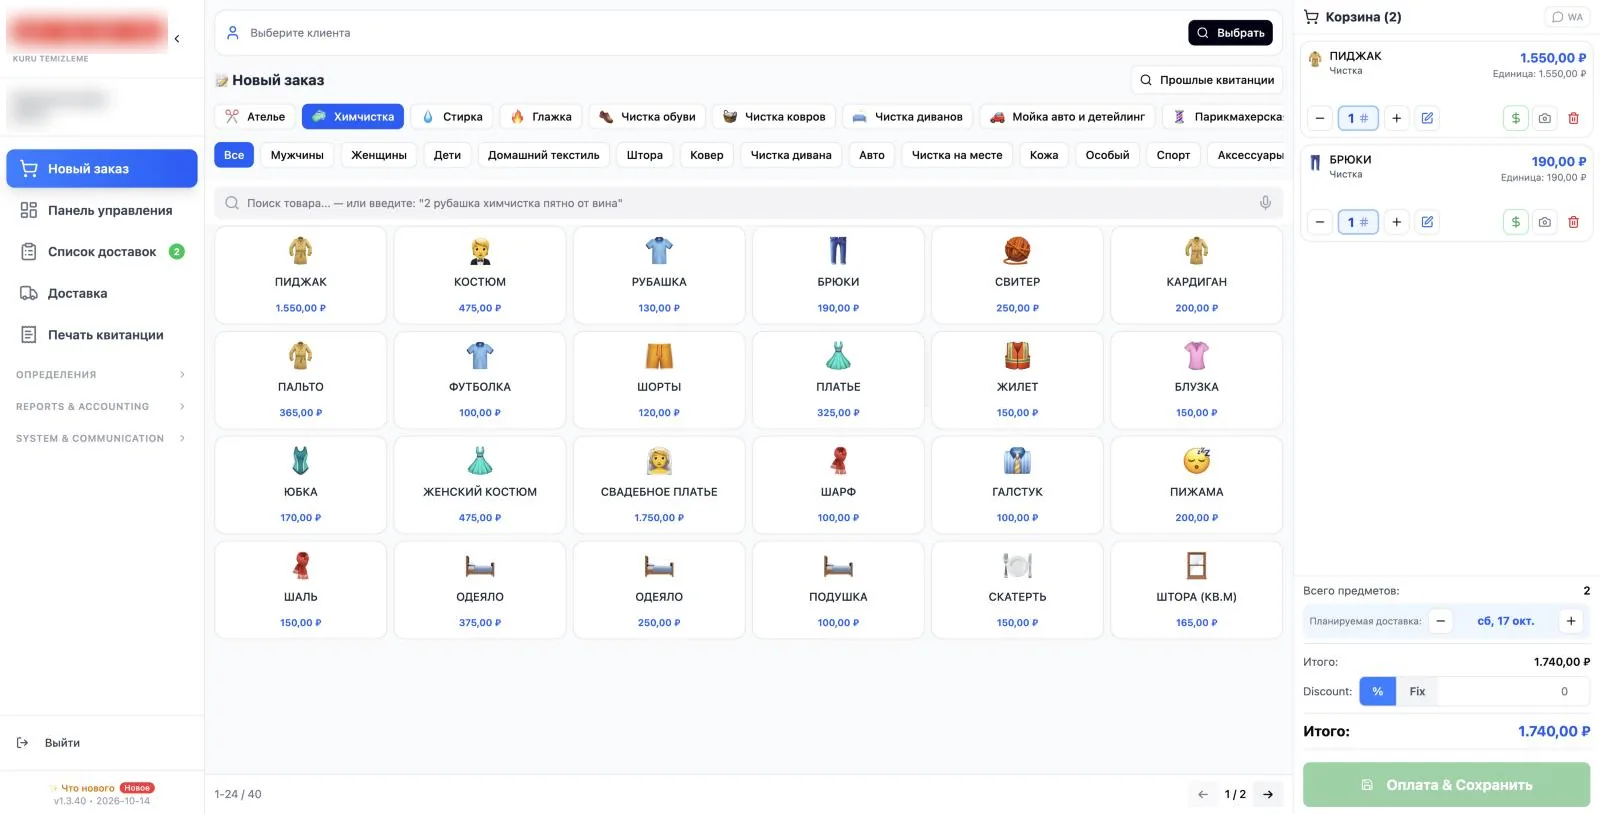Expand the SYSTEM & COMMUNICATION section
This screenshot has width=1600, height=814.
(x=100, y=439)
